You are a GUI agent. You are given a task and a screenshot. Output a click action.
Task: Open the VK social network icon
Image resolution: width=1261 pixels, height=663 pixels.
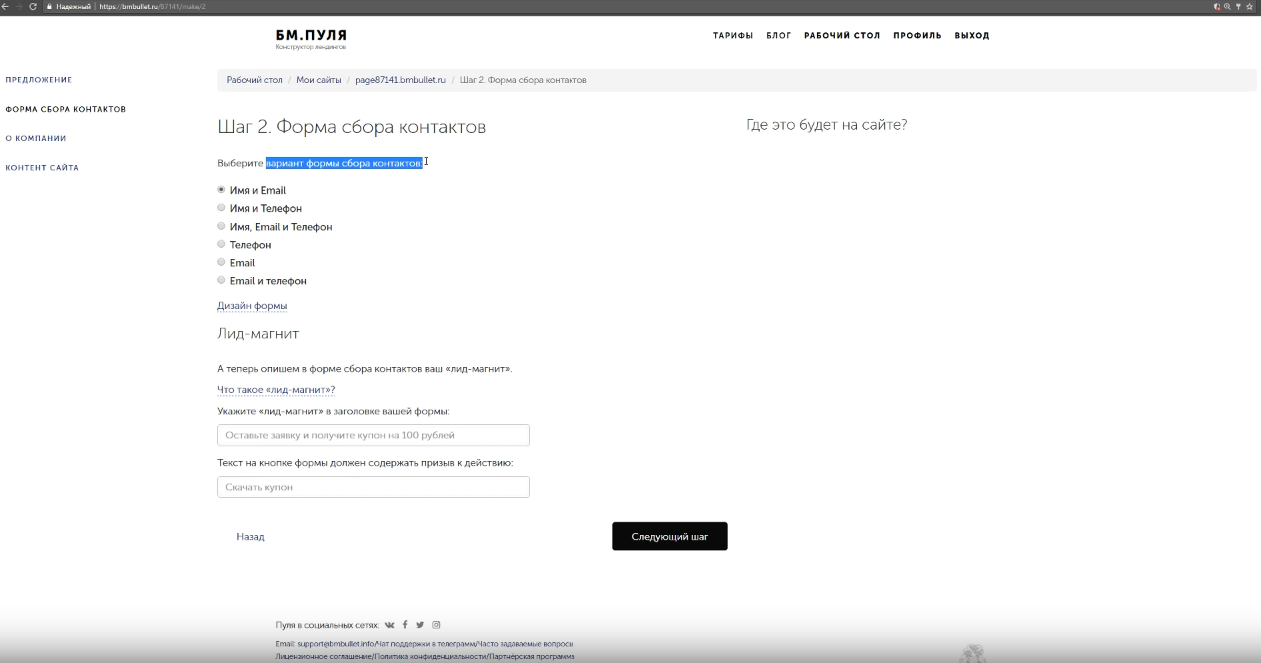pyautogui.click(x=389, y=625)
